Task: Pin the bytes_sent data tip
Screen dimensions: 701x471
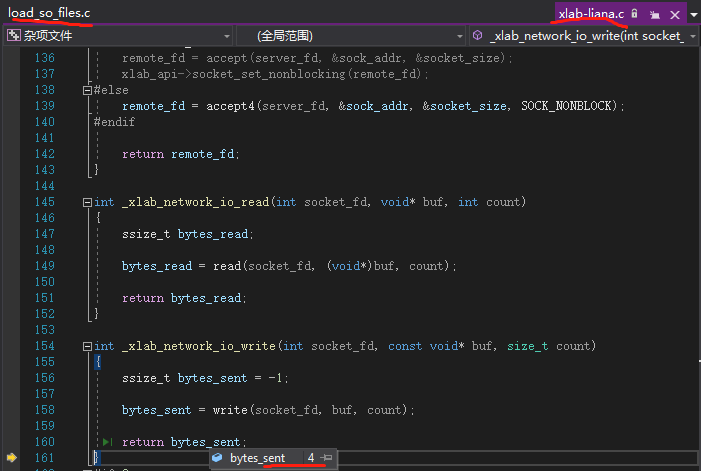Action: point(327,458)
